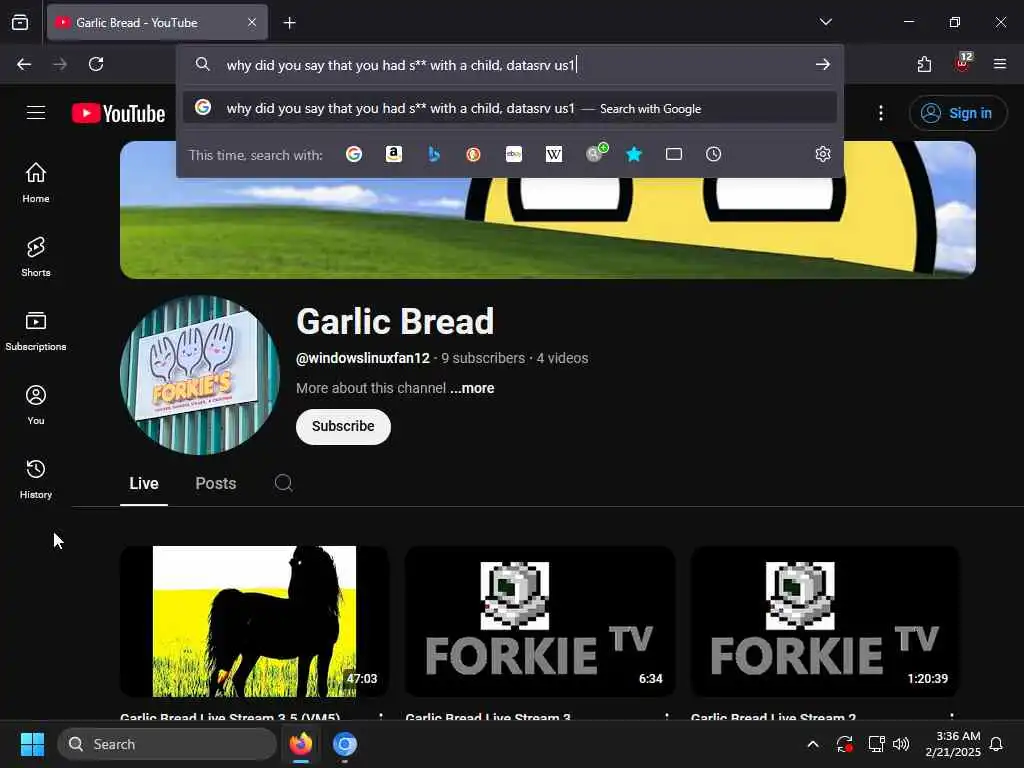
Task: Open the list all tabs dropdown
Action: 825,22
